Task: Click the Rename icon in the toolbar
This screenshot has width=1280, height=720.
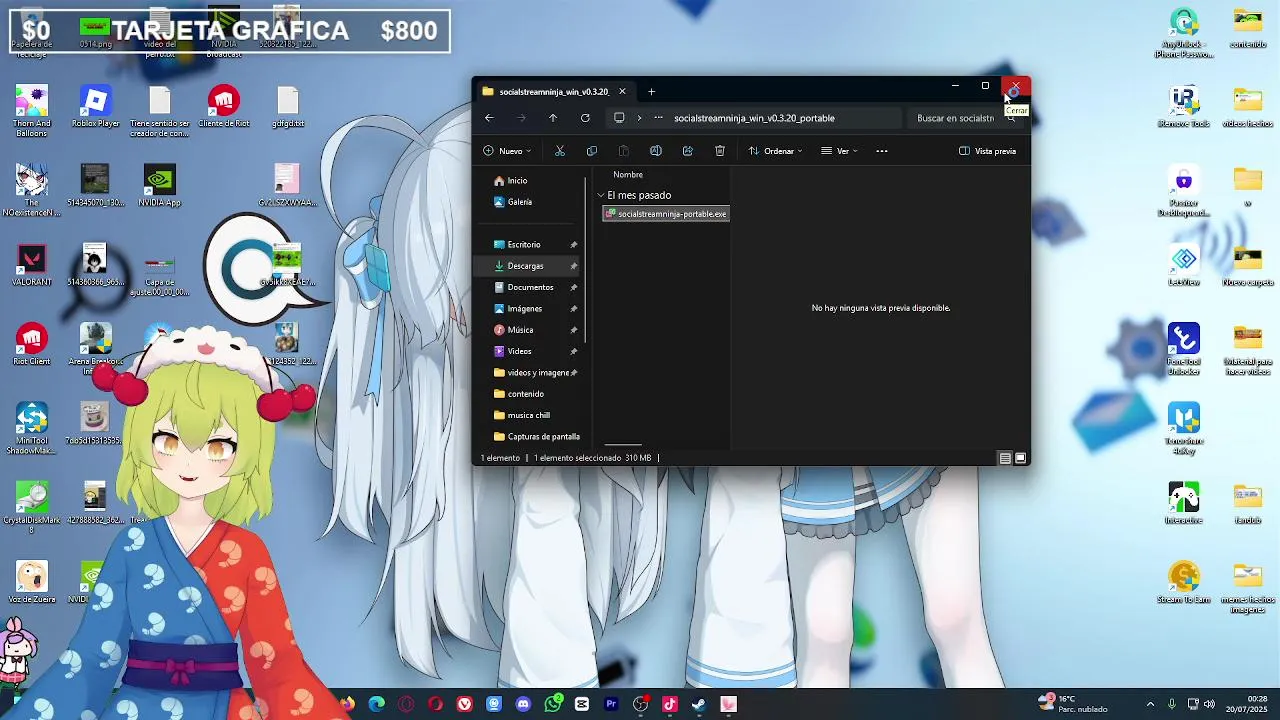Action: click(x=656, y=151)
